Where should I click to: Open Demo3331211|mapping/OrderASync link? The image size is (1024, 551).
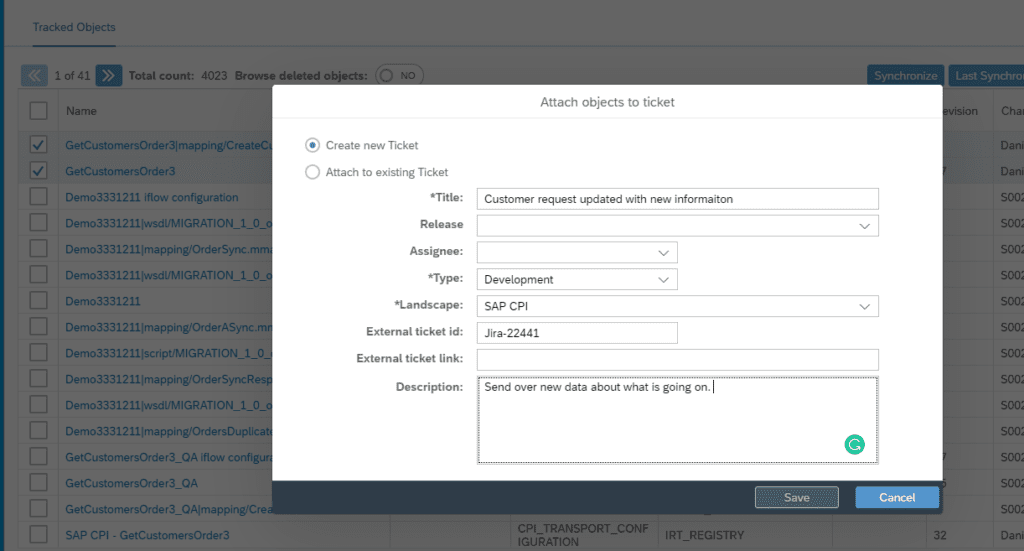click(168, 327)
